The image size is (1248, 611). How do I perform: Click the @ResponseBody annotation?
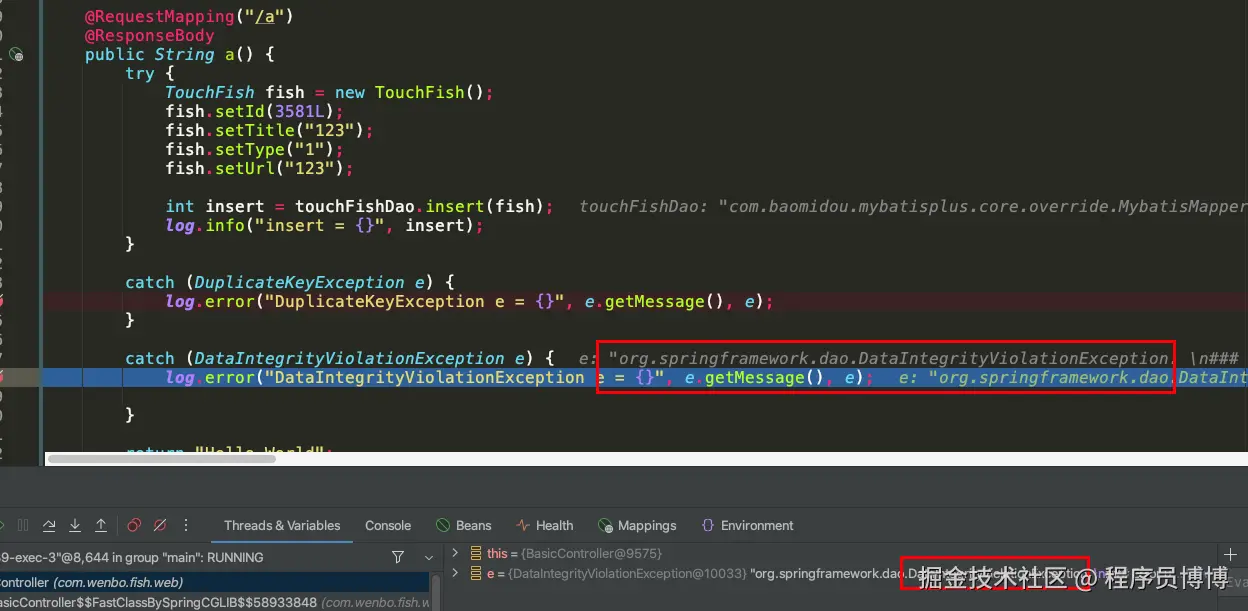(x=150, y=35)
